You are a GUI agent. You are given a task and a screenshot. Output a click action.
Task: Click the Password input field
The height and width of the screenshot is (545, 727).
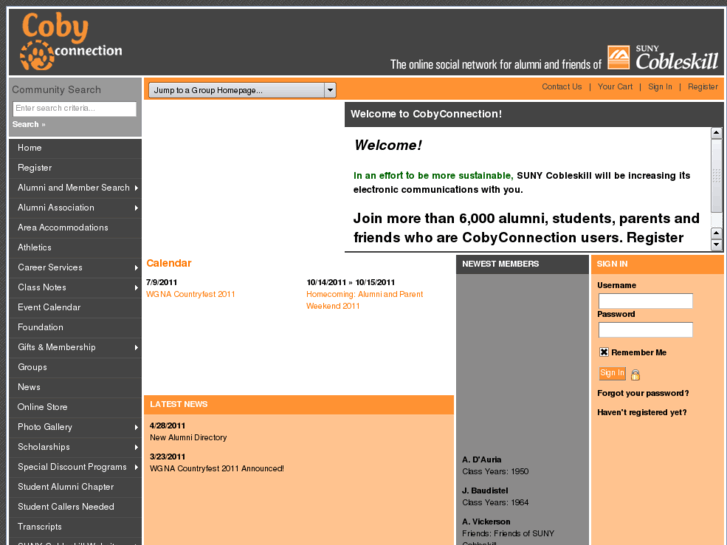pyautogui.click(x=645, y=330)
